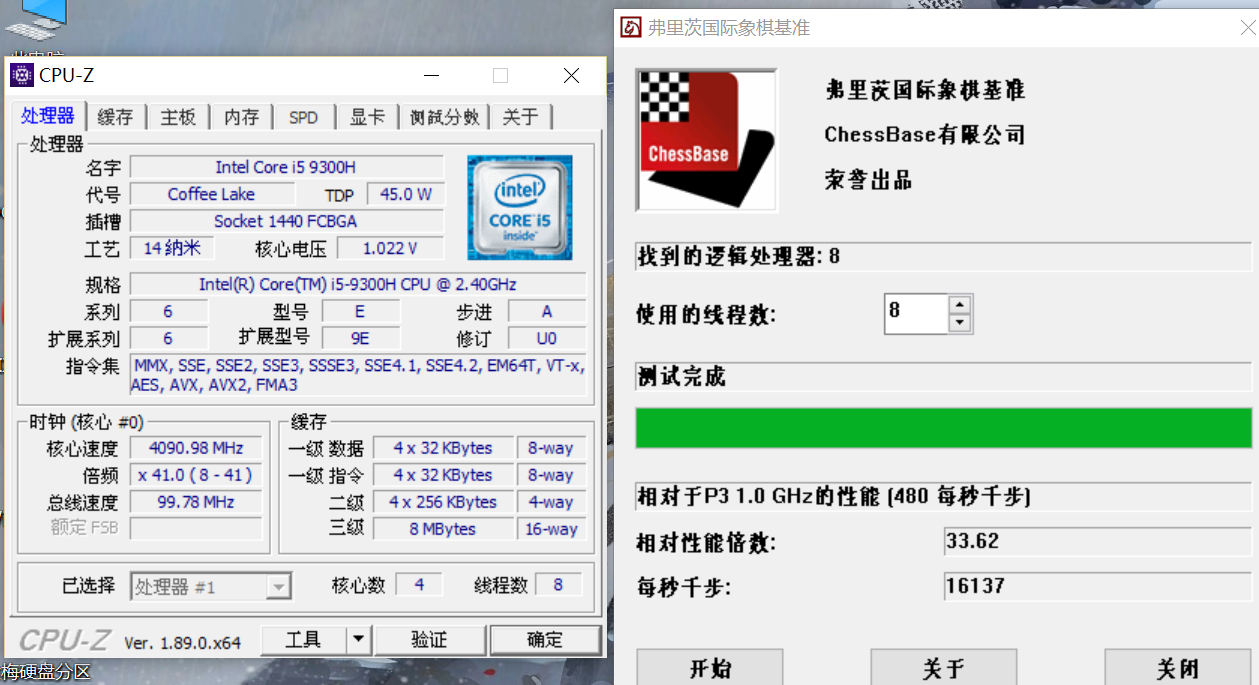The width and height of the screenshot is (1259, 685).
Task: Click the 关闭 button in Fritz benchmark
Action: (1178, 668)
